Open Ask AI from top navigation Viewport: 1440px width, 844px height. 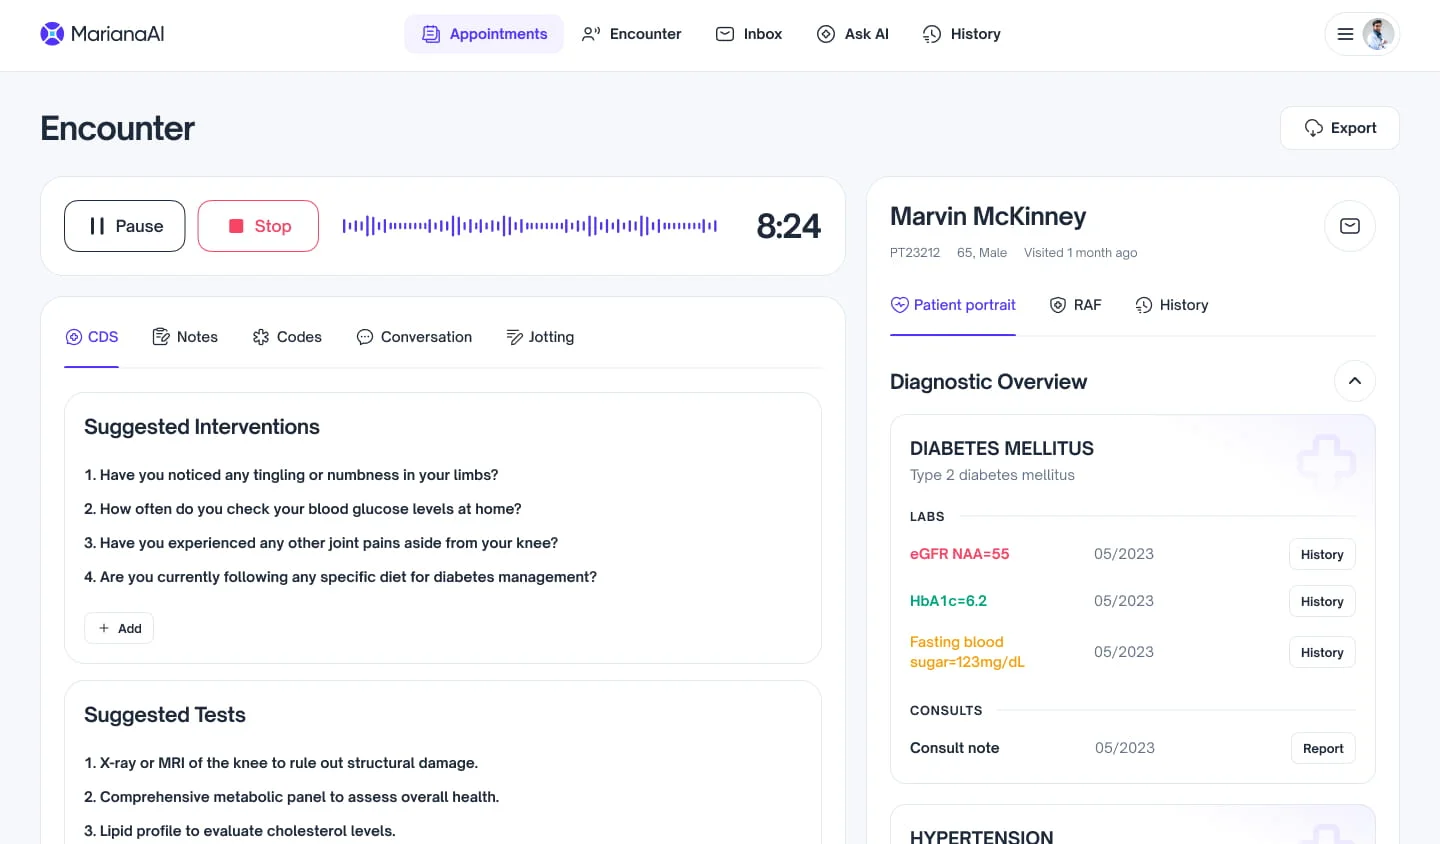[853, 34]
